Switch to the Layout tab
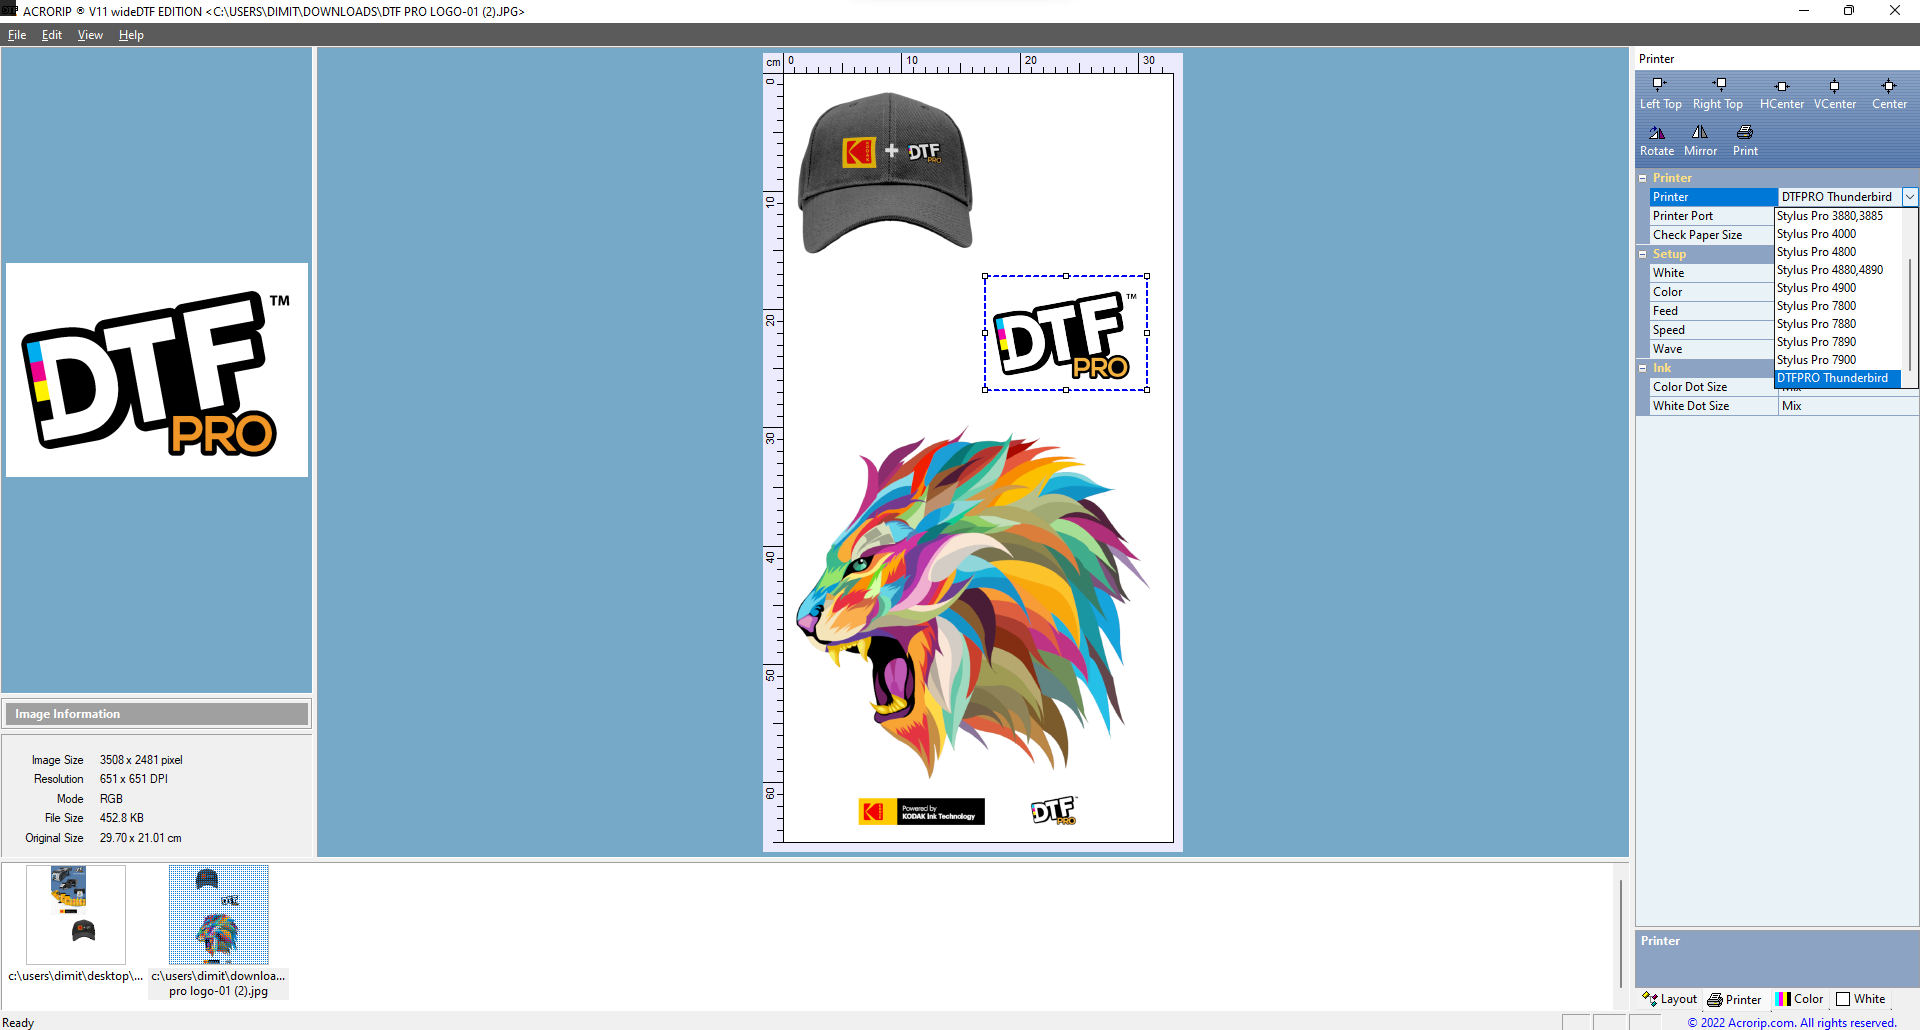Viewport: 1920px width, 1030px height. pyautogui.click(x=1670, y=999)
